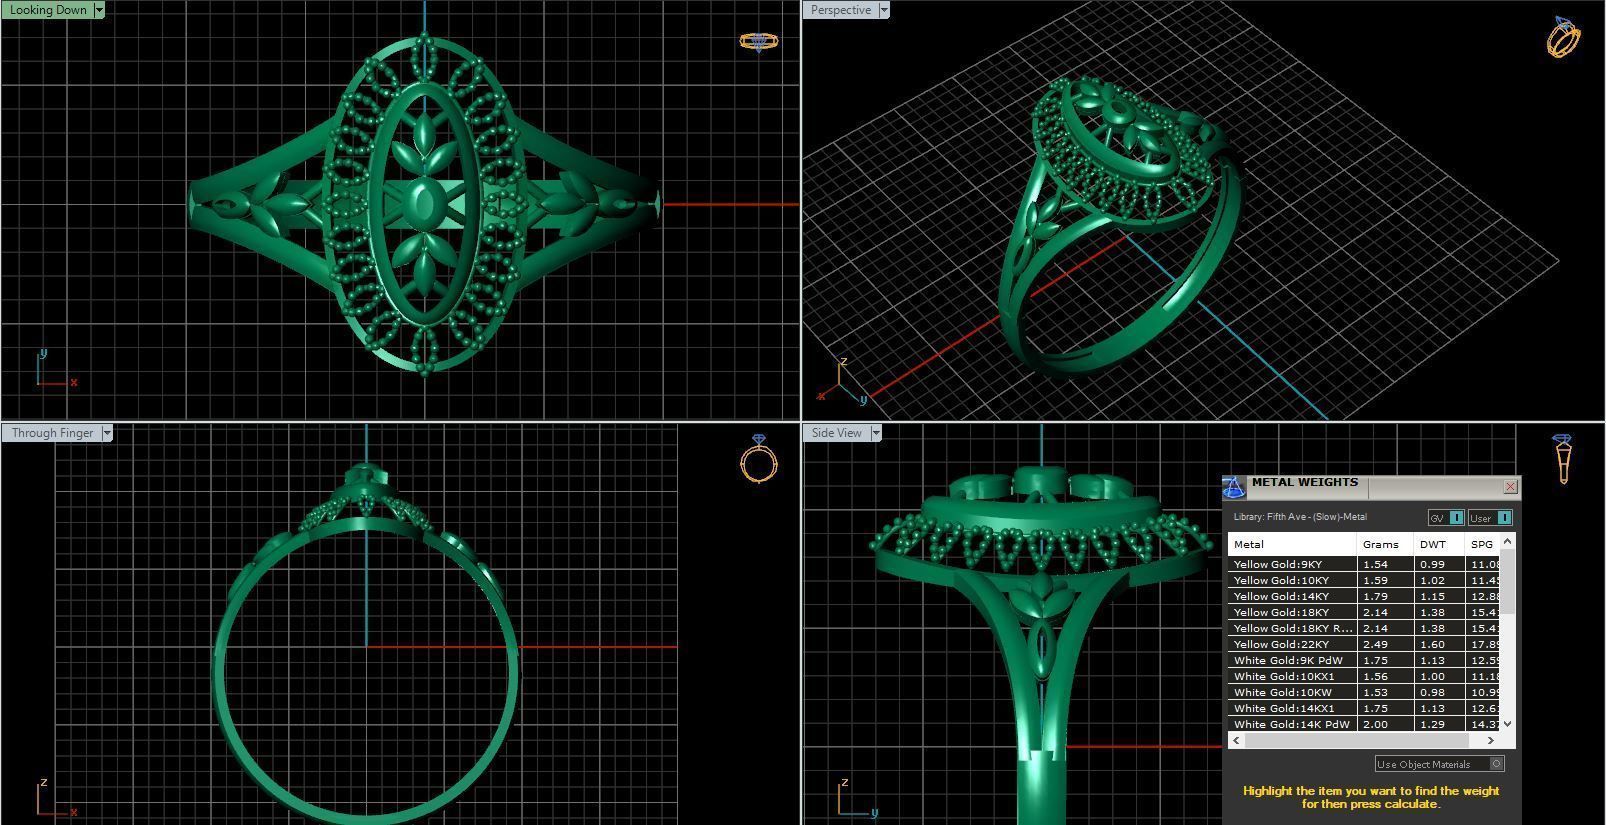Sort by the DWT column header
This screenshot has height=825, width=1606.
[1439, 544]
